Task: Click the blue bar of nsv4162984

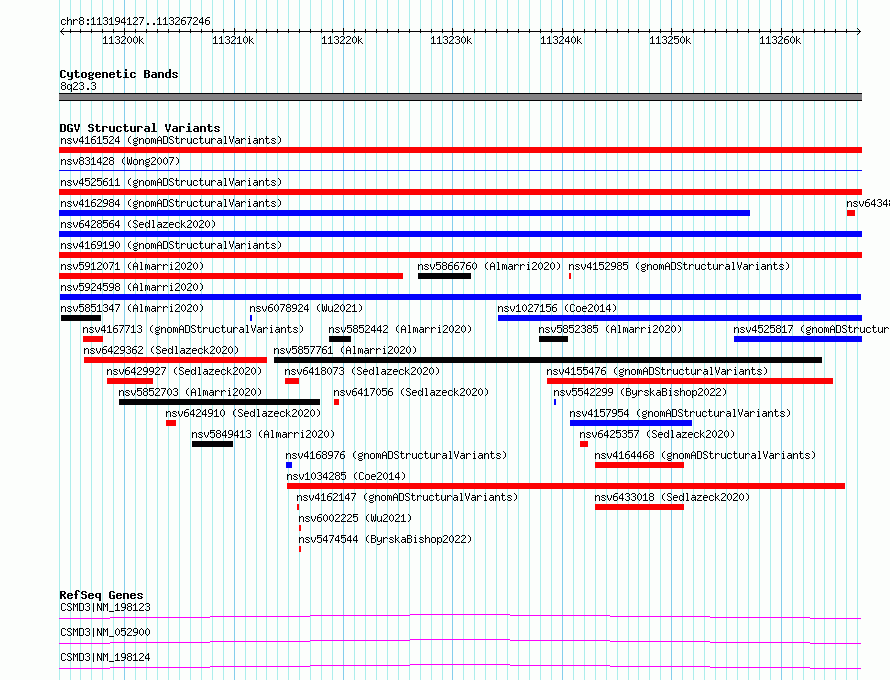Action: 404,213
